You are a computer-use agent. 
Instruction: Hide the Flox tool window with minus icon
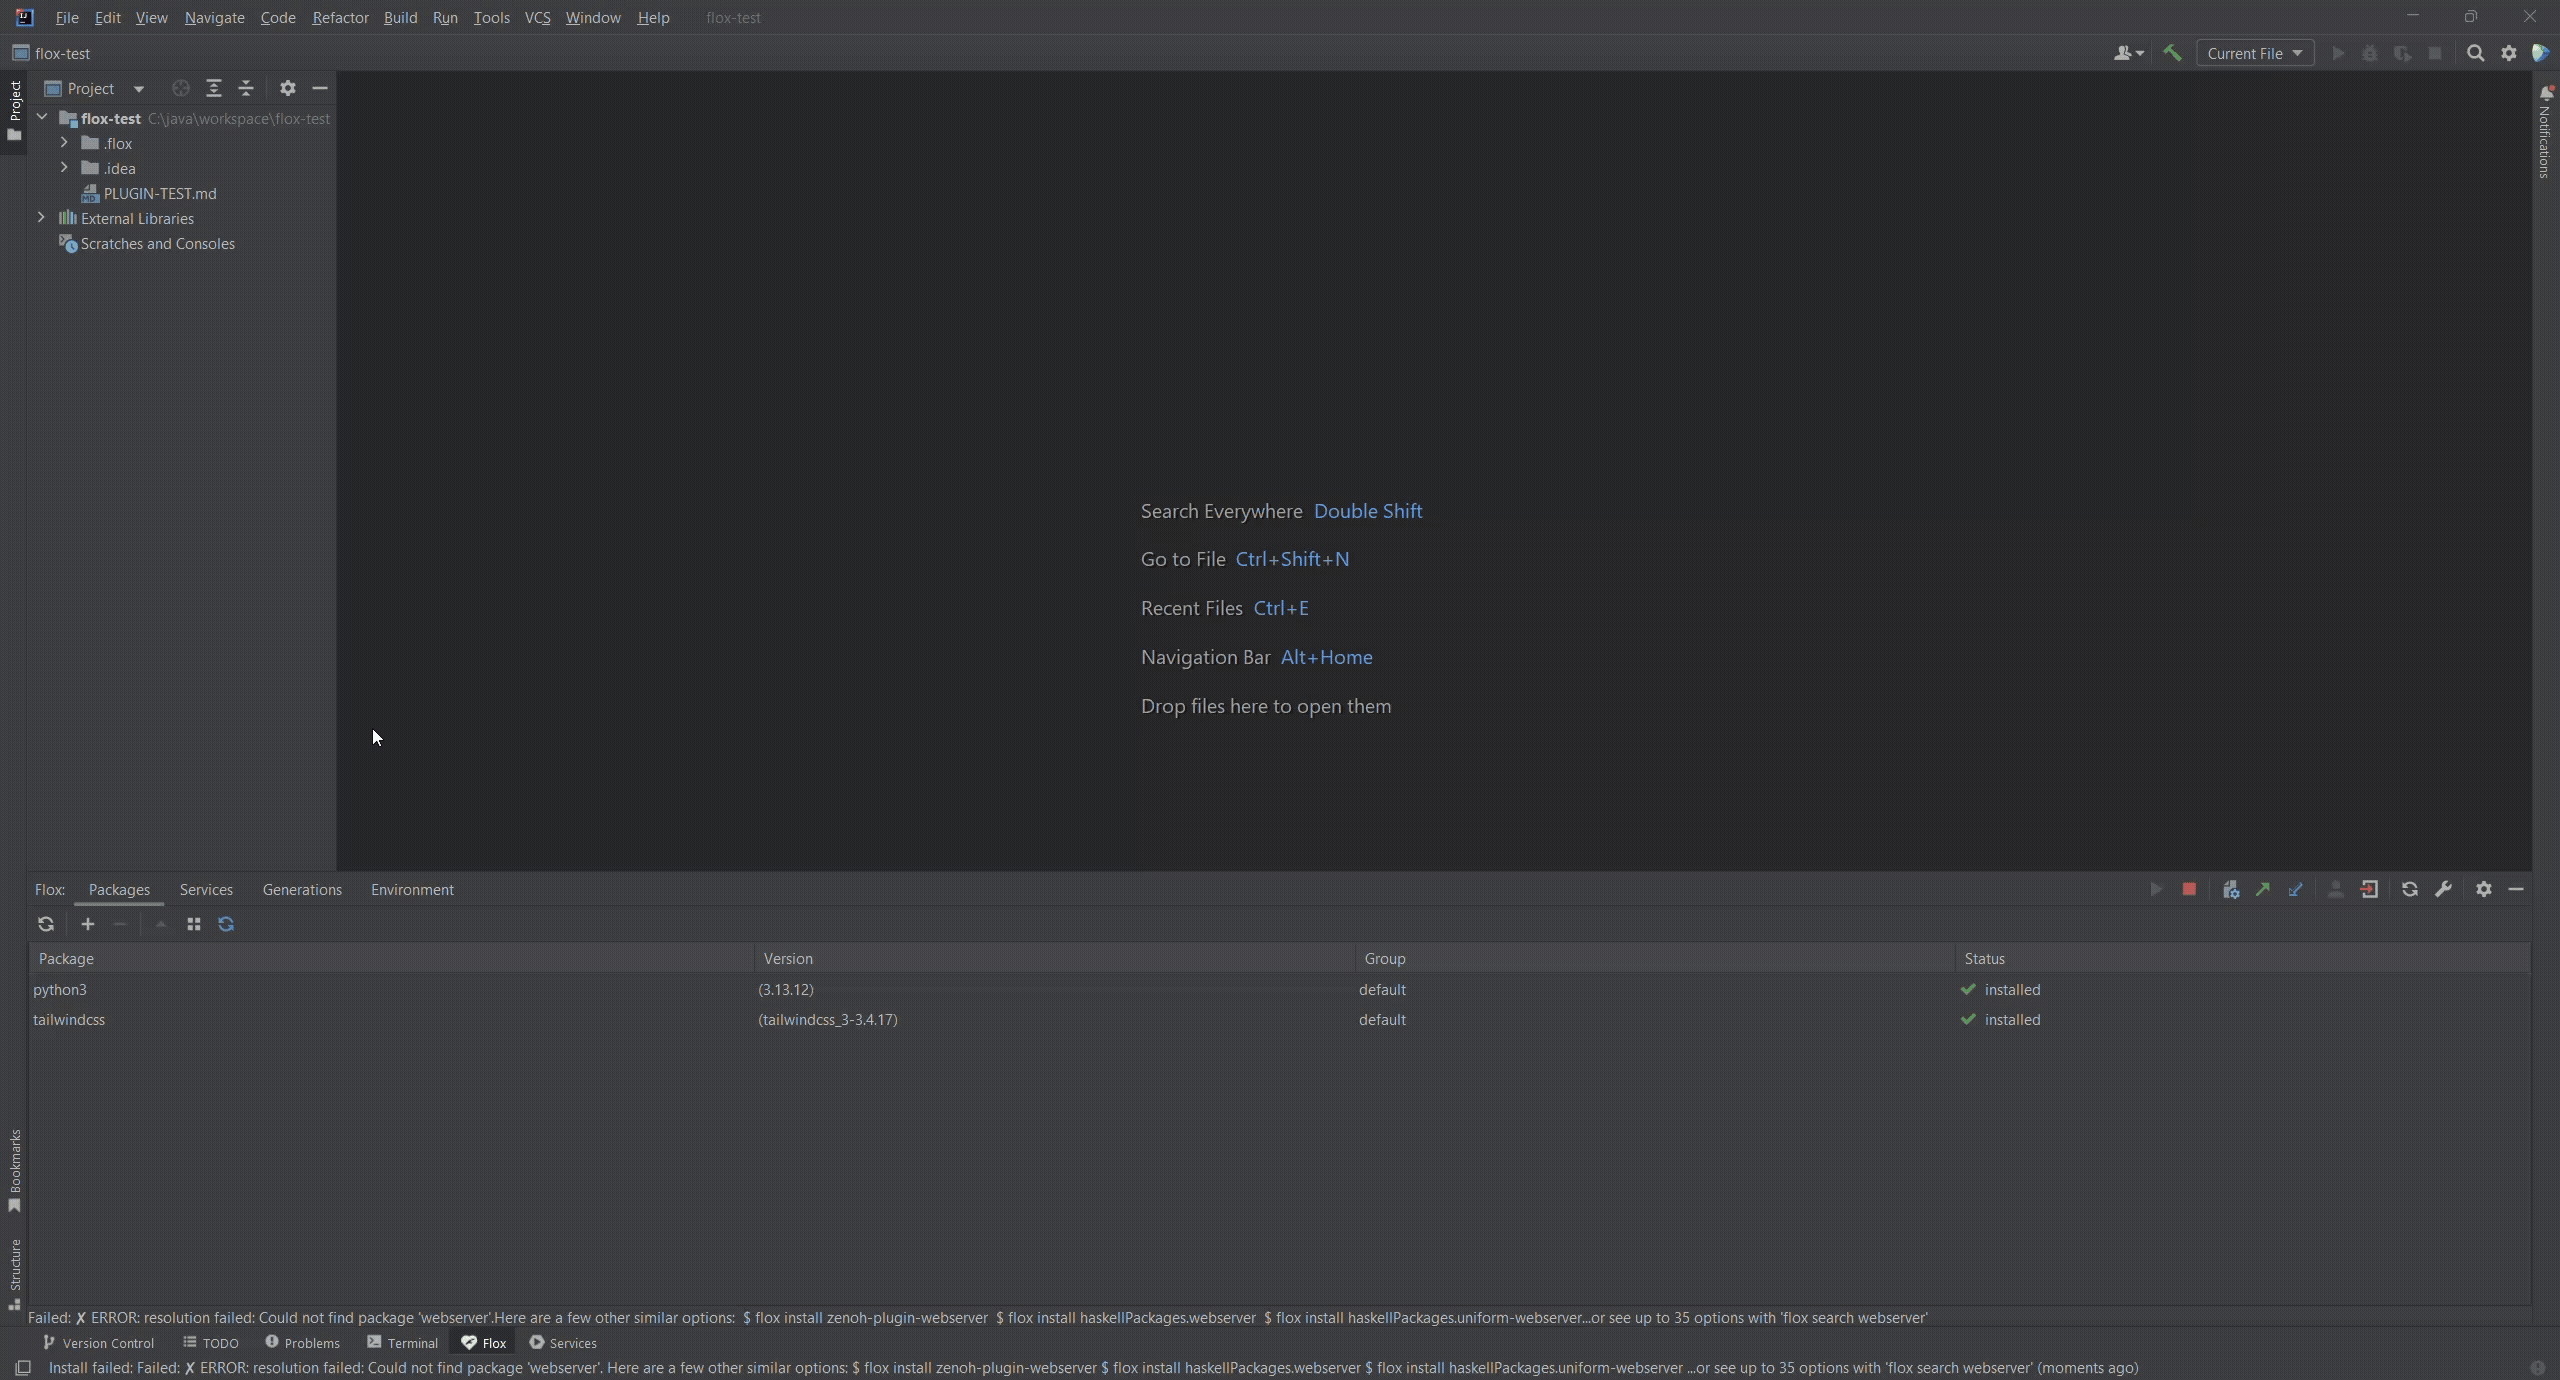[2516, 889]
